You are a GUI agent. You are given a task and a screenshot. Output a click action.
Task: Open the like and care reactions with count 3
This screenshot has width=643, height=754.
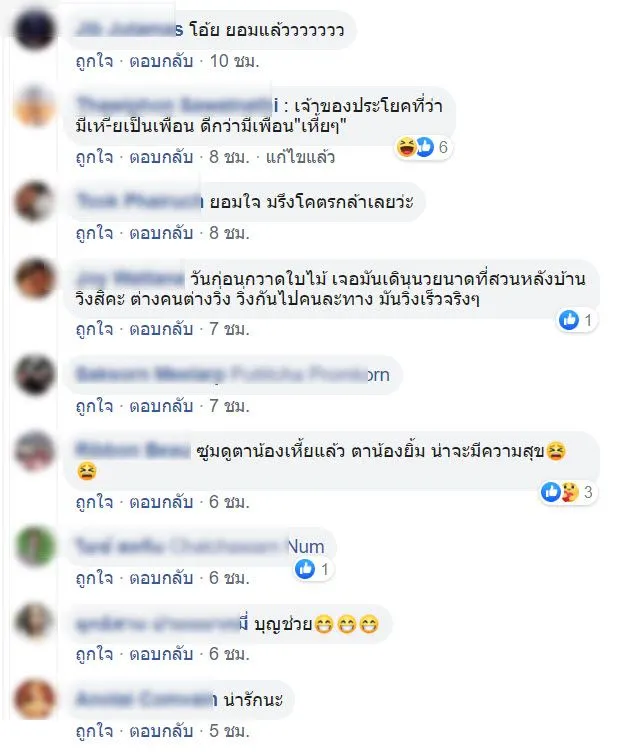pyautogui.click(x=568, y=492)
